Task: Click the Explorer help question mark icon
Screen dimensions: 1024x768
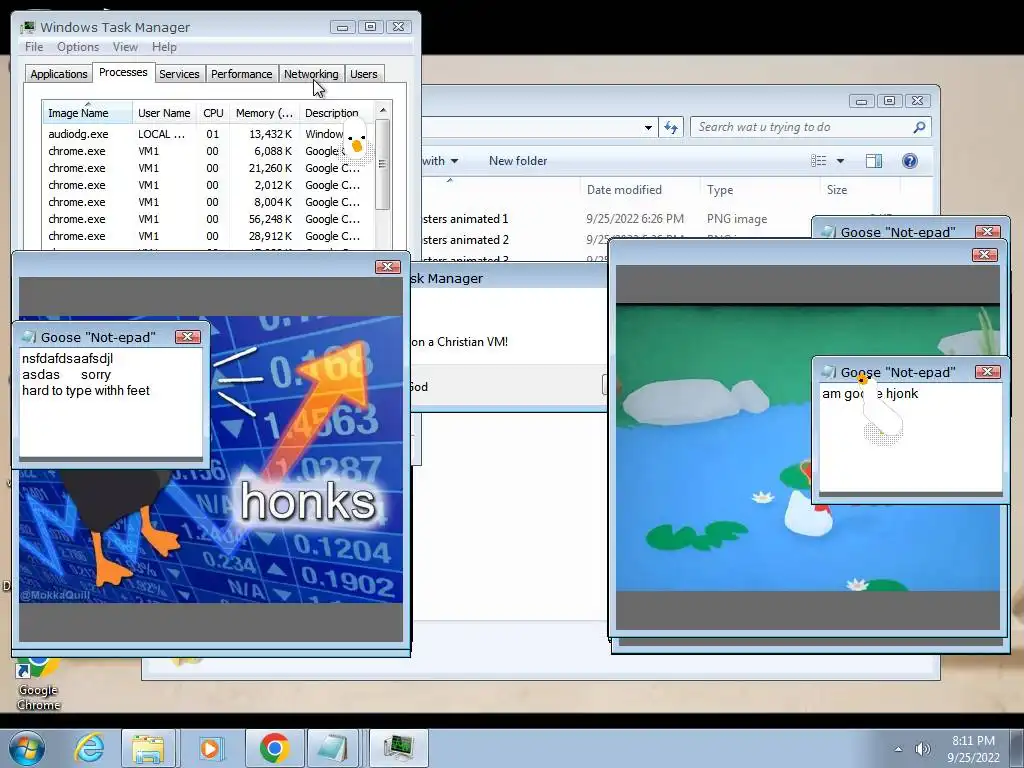Action: coord(909,161)
